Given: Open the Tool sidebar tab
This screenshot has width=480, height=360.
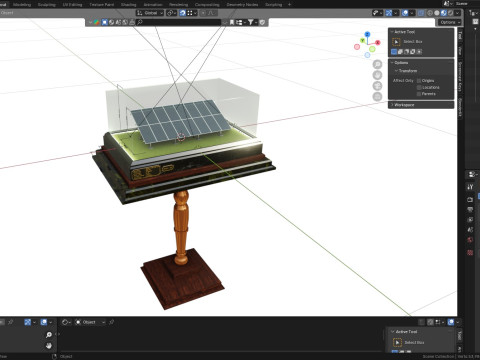Looking at the screenshot, I should click(x=460, y=35).
